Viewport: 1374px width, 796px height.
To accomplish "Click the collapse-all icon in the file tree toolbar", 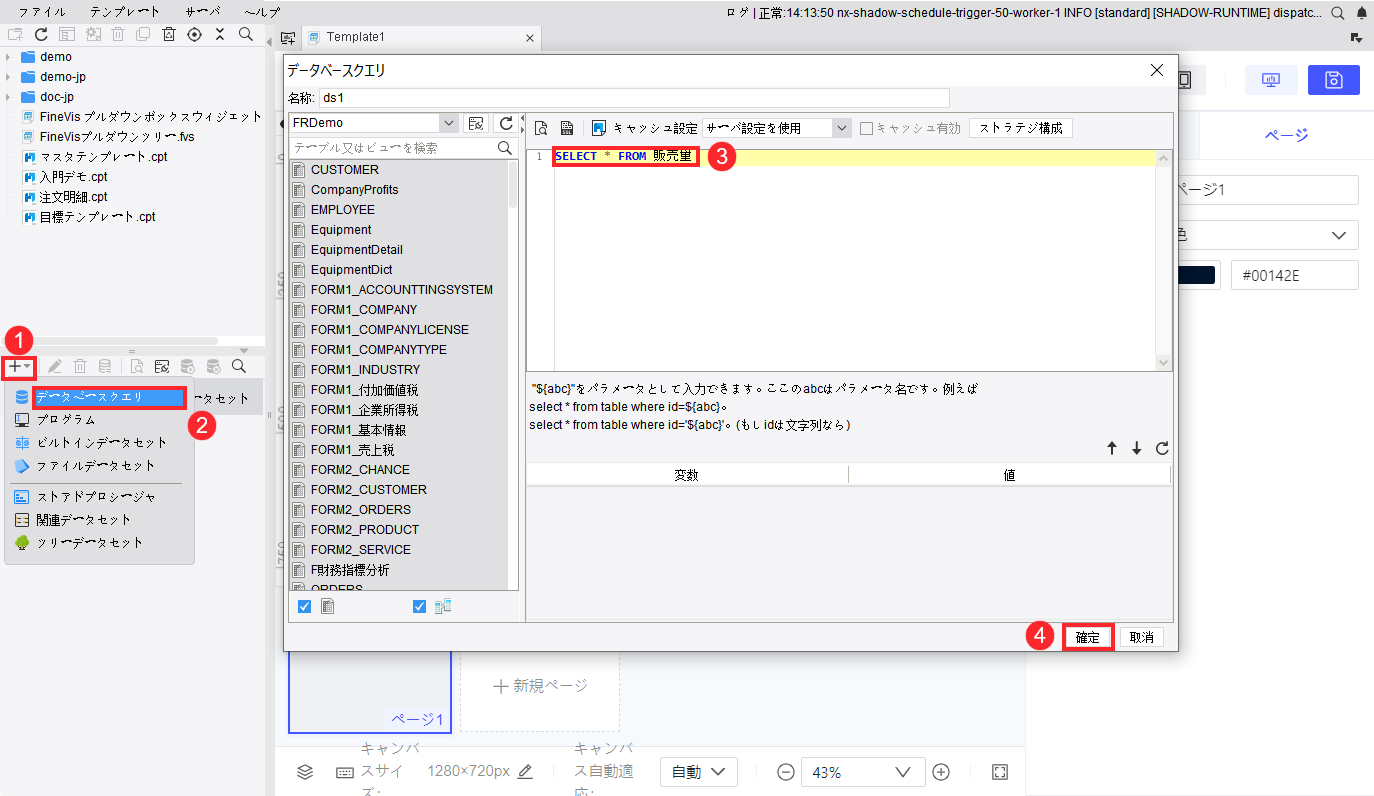I will (x=220, y=34).
